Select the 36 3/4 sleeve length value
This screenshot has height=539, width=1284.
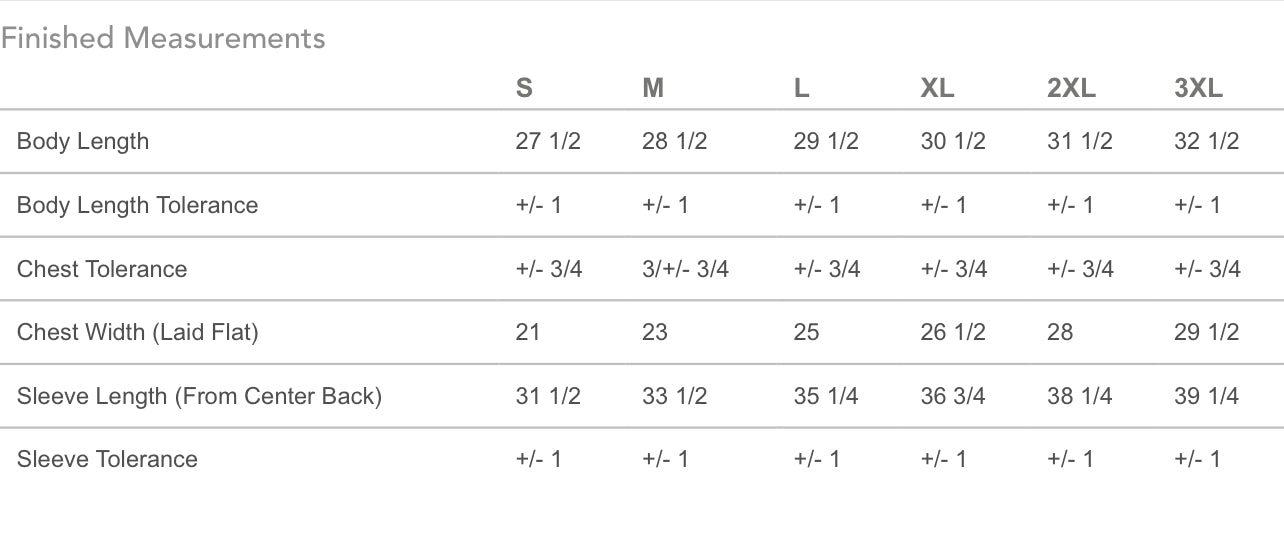click(953, 396)
